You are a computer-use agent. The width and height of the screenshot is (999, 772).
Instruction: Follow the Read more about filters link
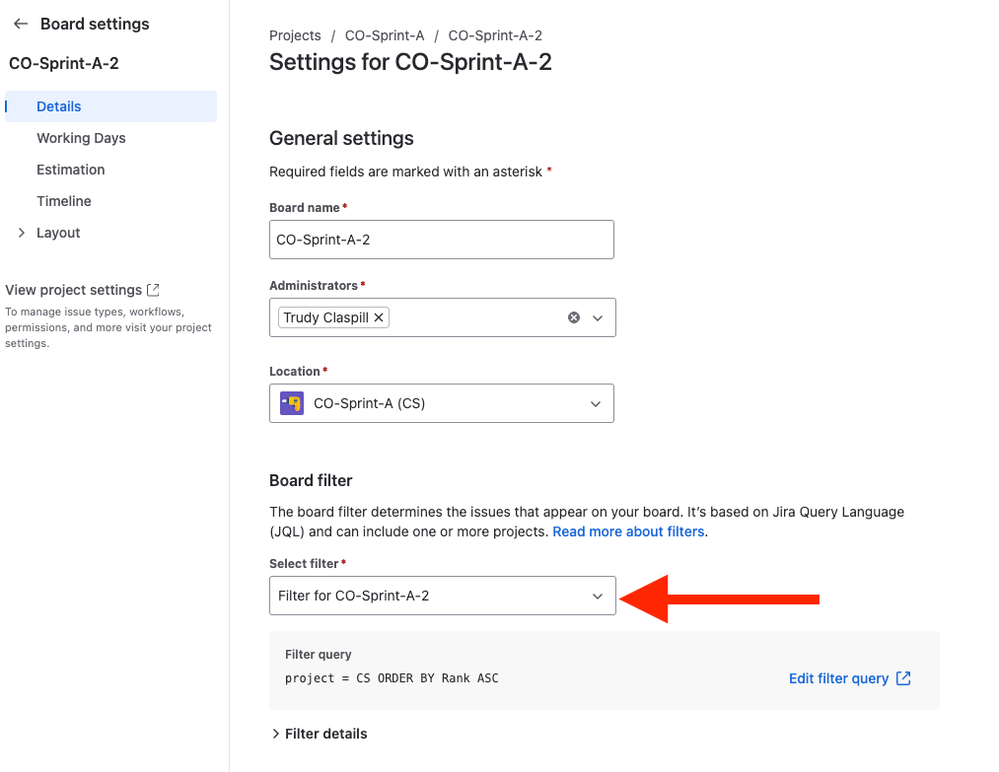(628, 531)
